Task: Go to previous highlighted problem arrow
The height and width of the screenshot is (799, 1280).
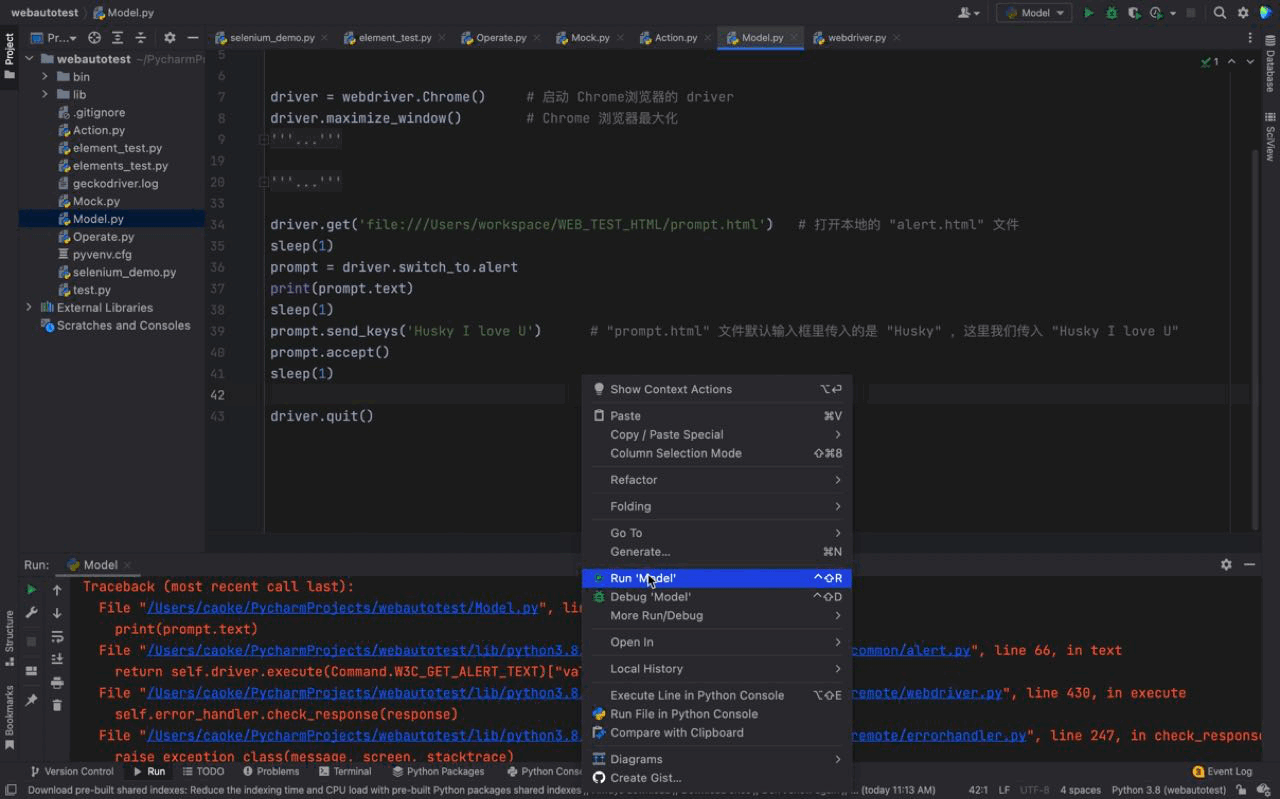Action: [x=1231, y=62]
